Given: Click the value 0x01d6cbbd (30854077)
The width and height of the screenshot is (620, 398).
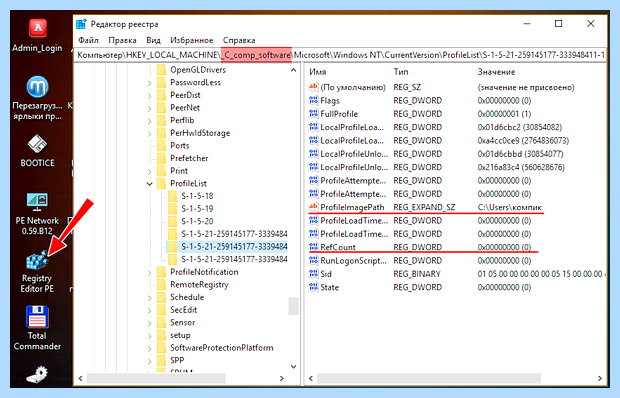Looking at the screenshot, I should (x=520, y=154).
